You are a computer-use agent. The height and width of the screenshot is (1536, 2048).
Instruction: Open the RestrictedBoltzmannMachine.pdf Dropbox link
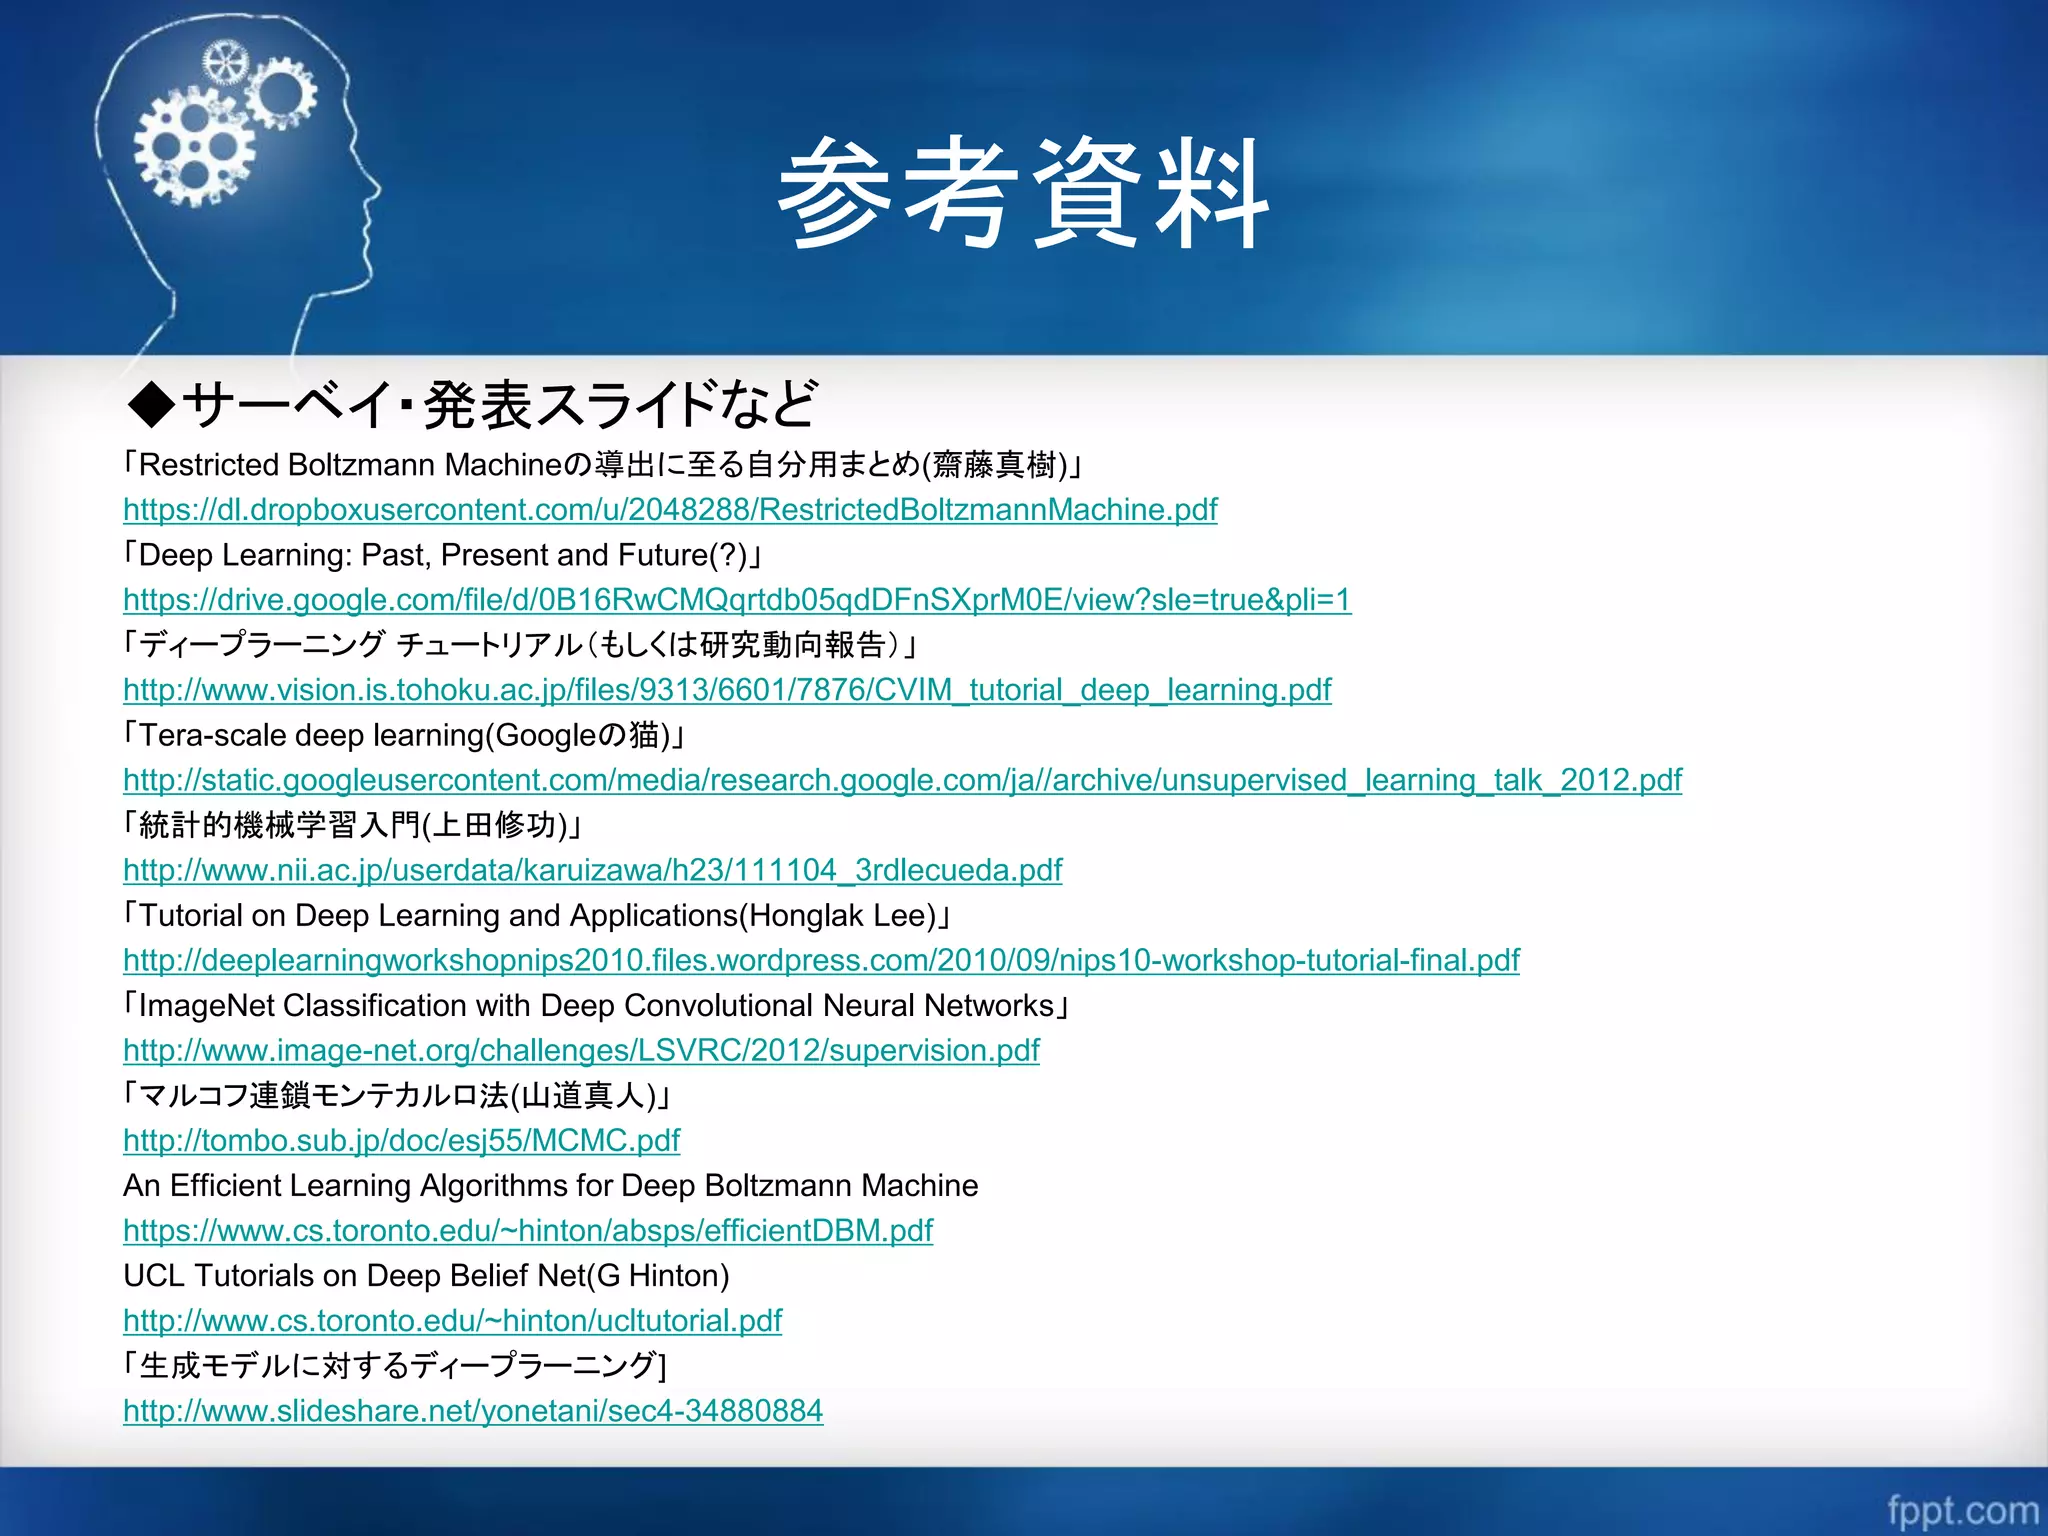click(670, 510)
